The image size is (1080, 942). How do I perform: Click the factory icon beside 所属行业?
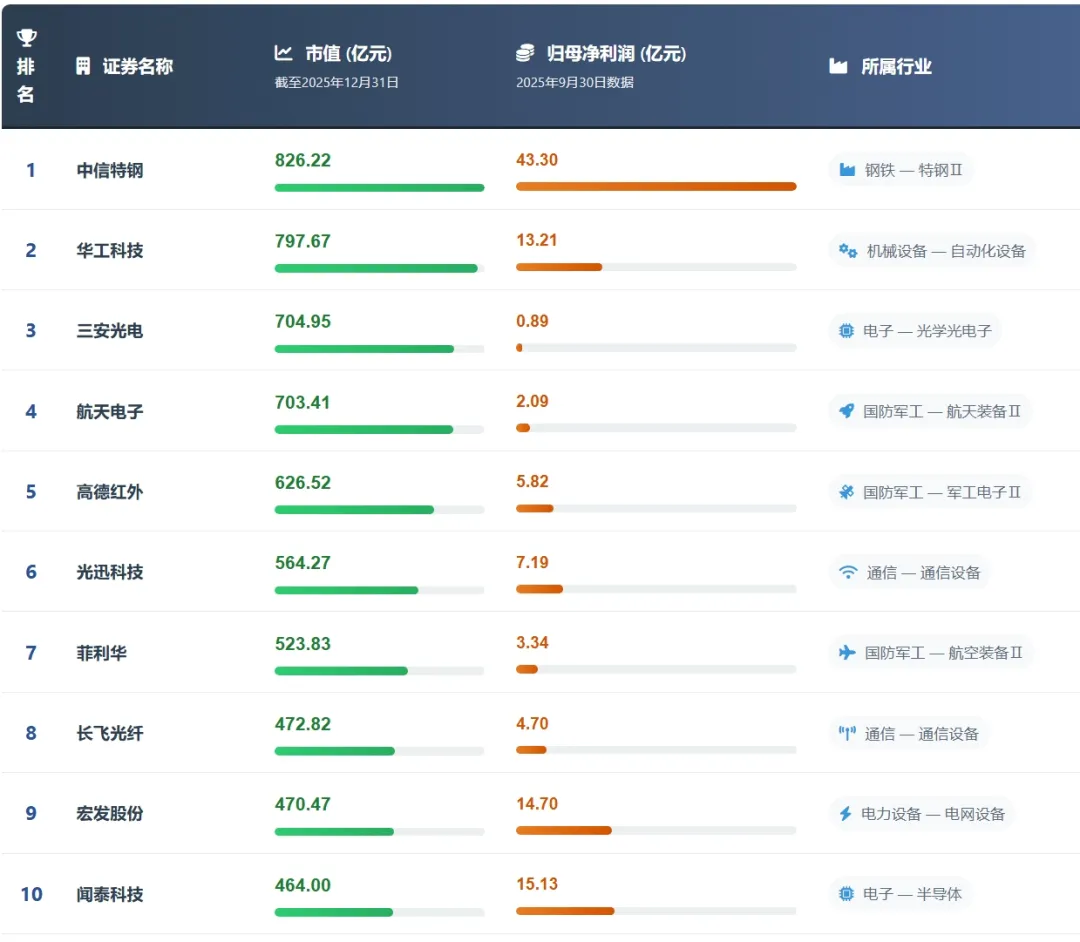tap(839, 66)
